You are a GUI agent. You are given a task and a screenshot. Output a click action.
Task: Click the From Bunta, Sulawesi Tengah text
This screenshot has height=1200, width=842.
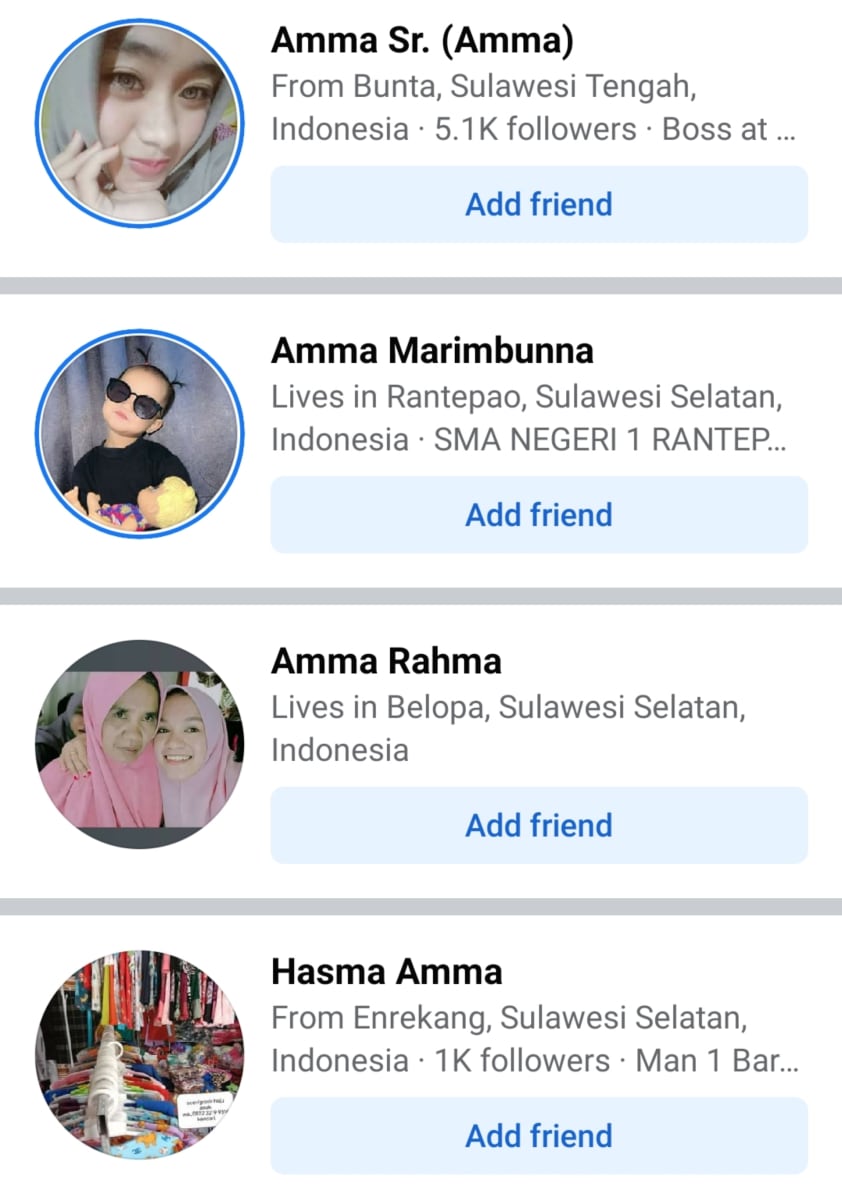(484, 87)
